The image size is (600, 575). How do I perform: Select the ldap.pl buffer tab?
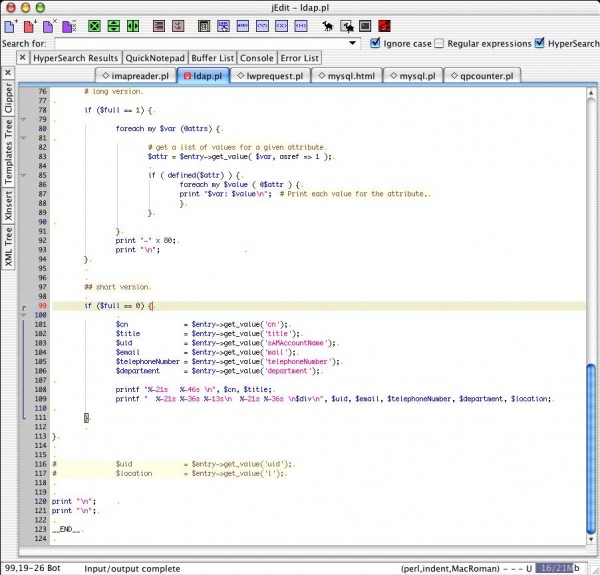click(x=203, y=76)
